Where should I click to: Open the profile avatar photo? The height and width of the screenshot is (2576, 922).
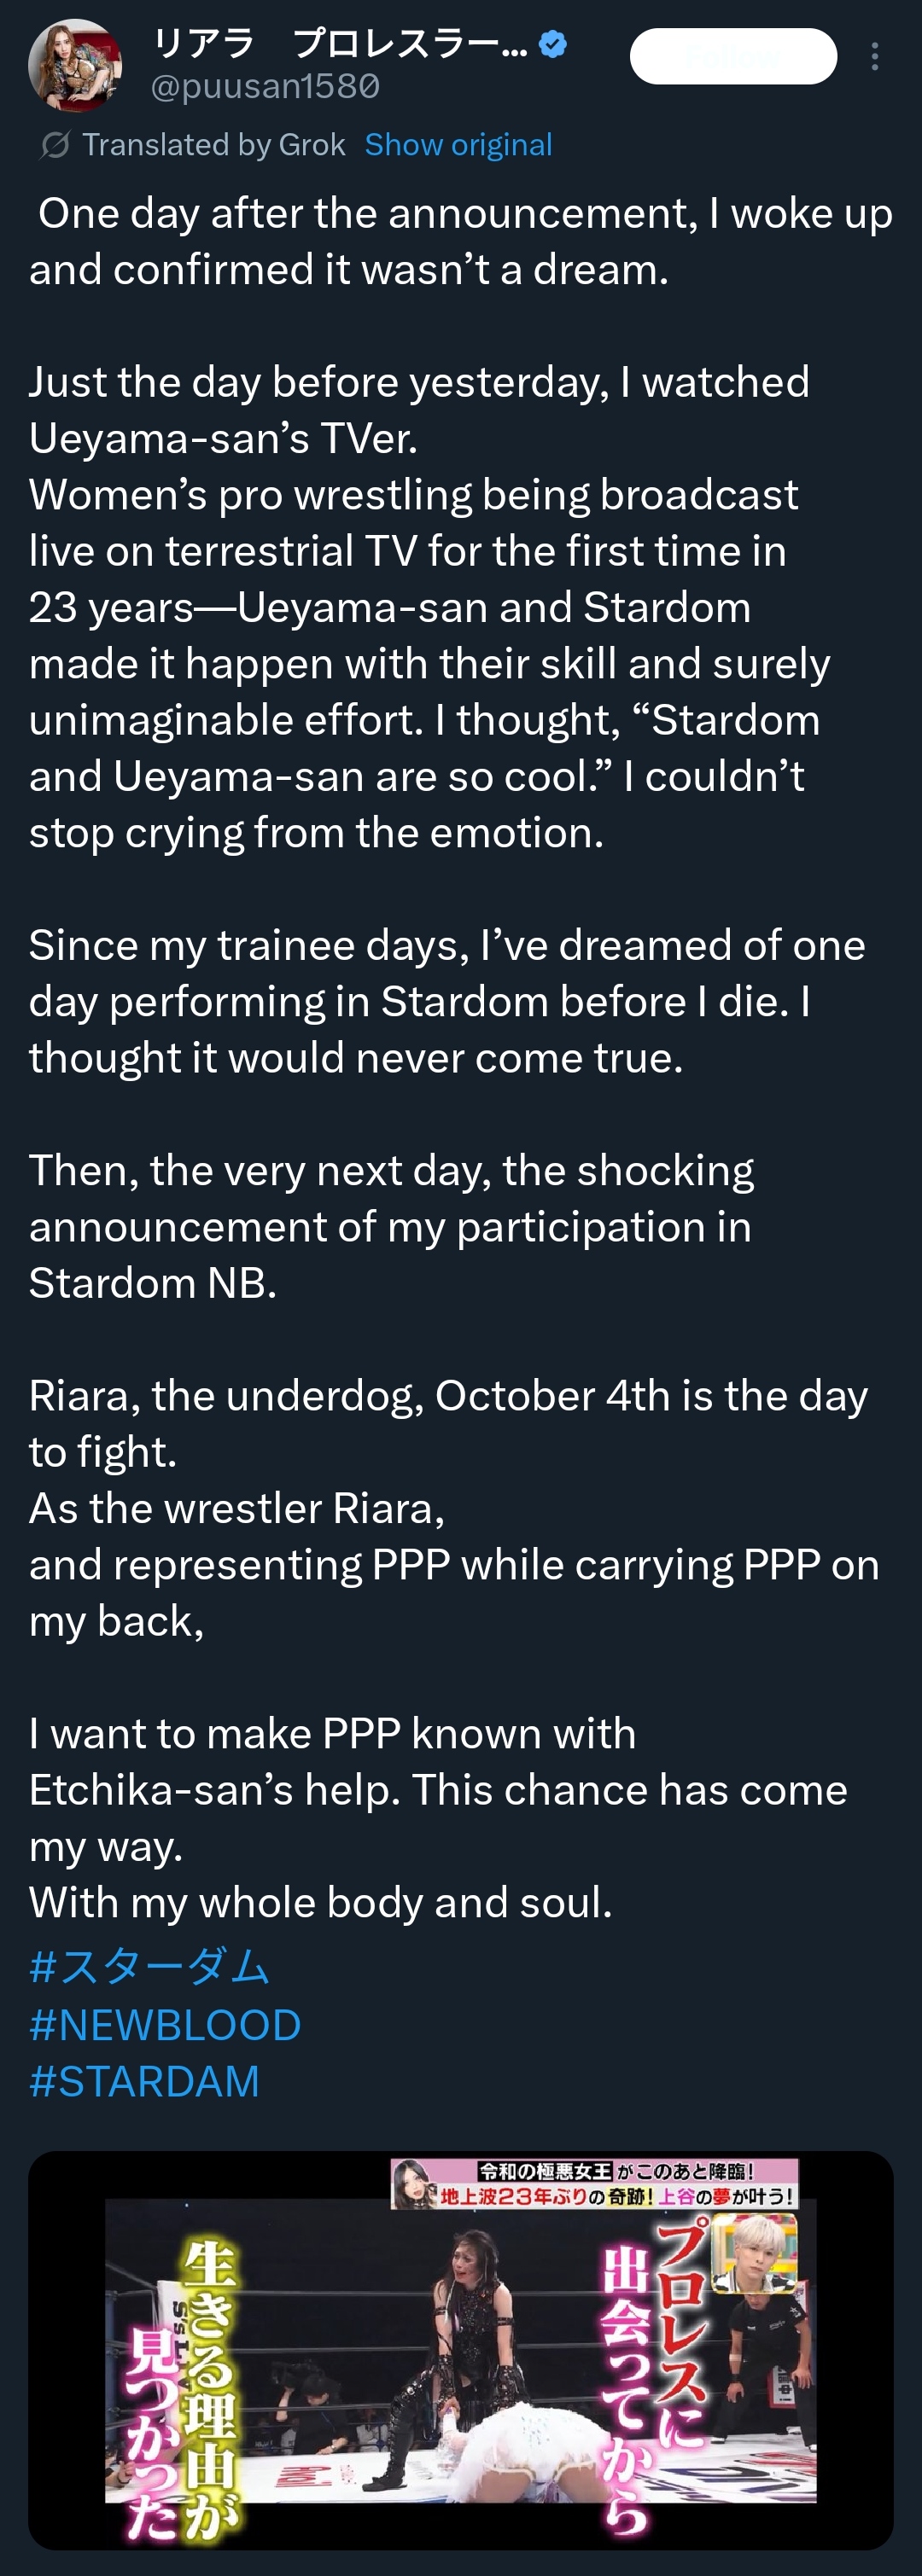(x=75, y=65)
